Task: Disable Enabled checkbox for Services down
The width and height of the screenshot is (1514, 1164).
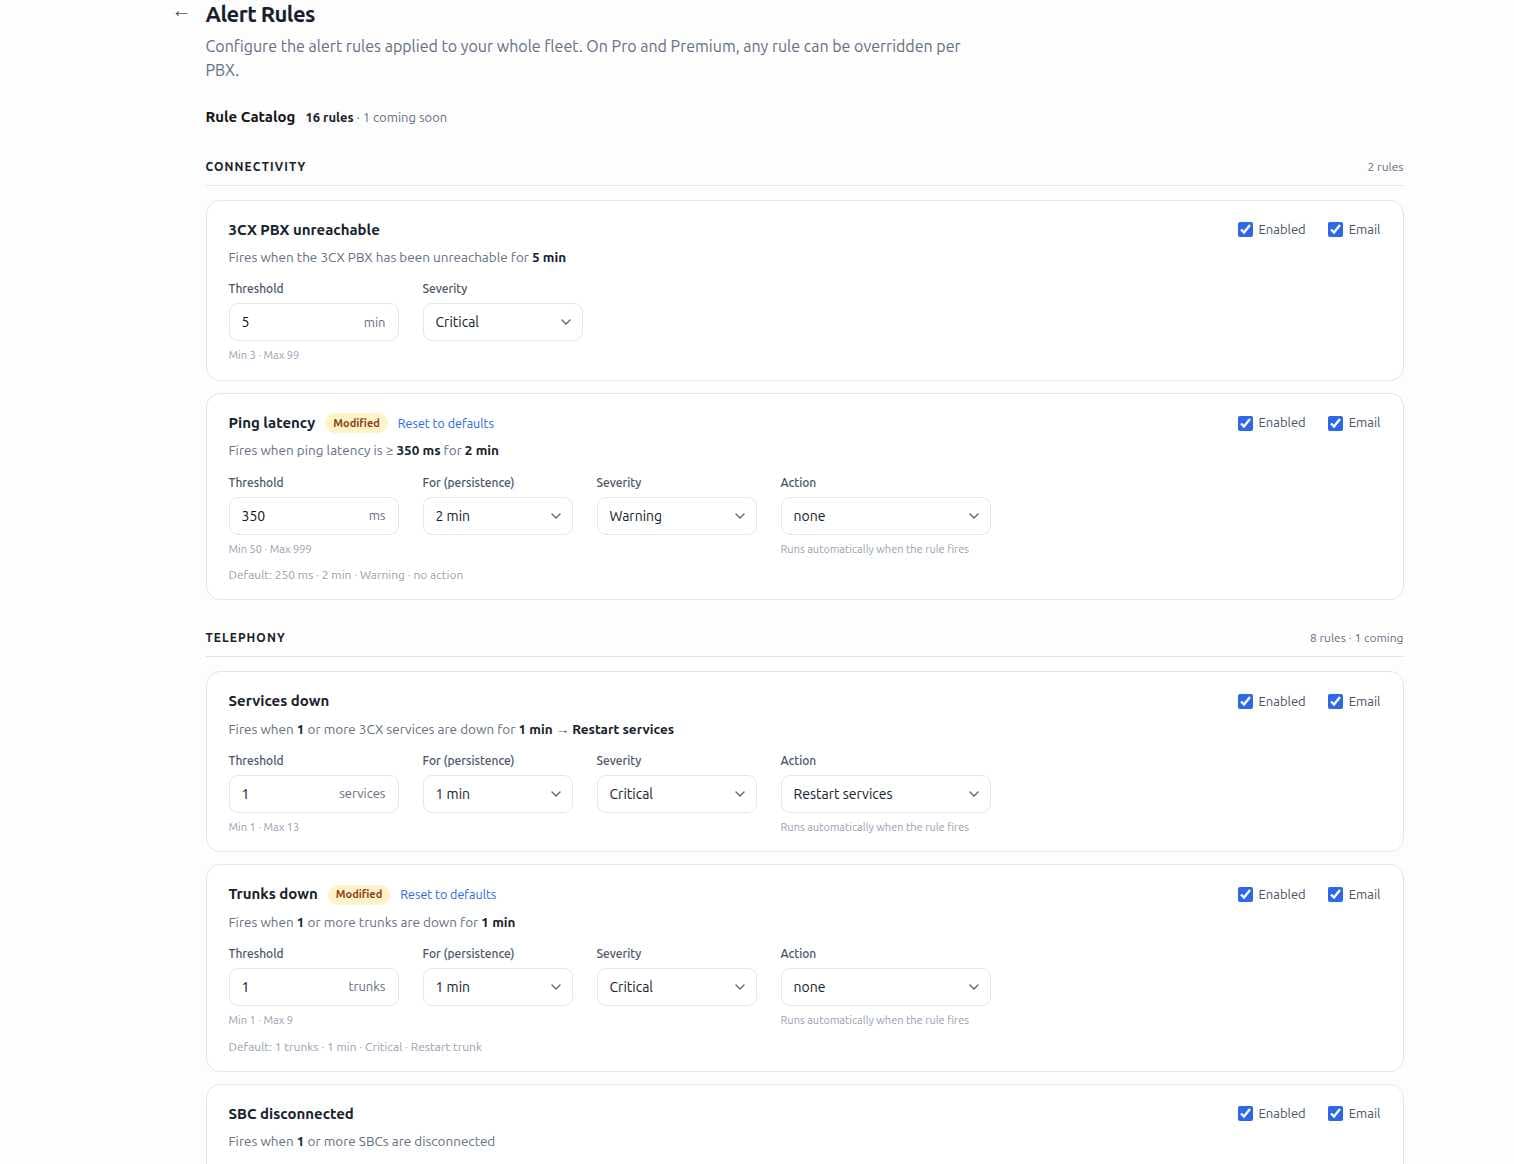Action: coord(1245,702)
